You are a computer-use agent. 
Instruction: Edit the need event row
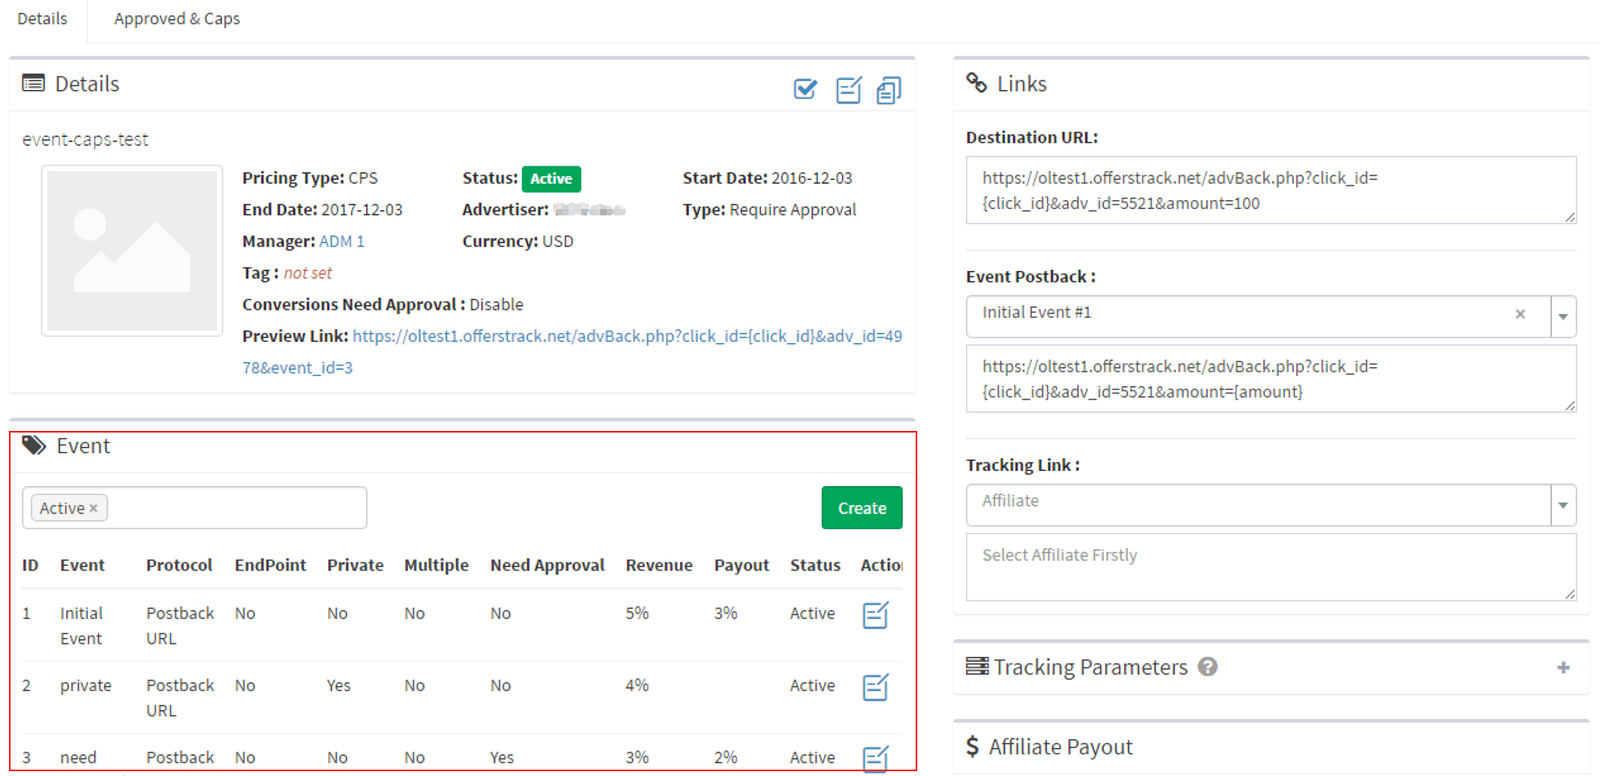point(875,758)
